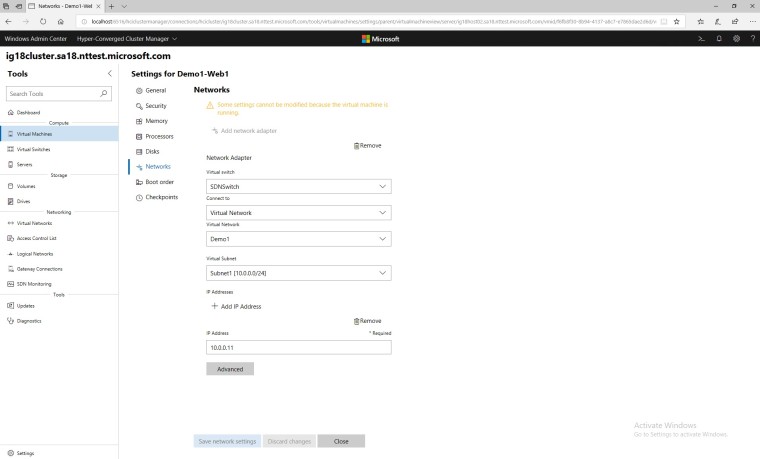Open Memory settings tab
Viewport: 760px width, 459px height.
coord(151,121)
